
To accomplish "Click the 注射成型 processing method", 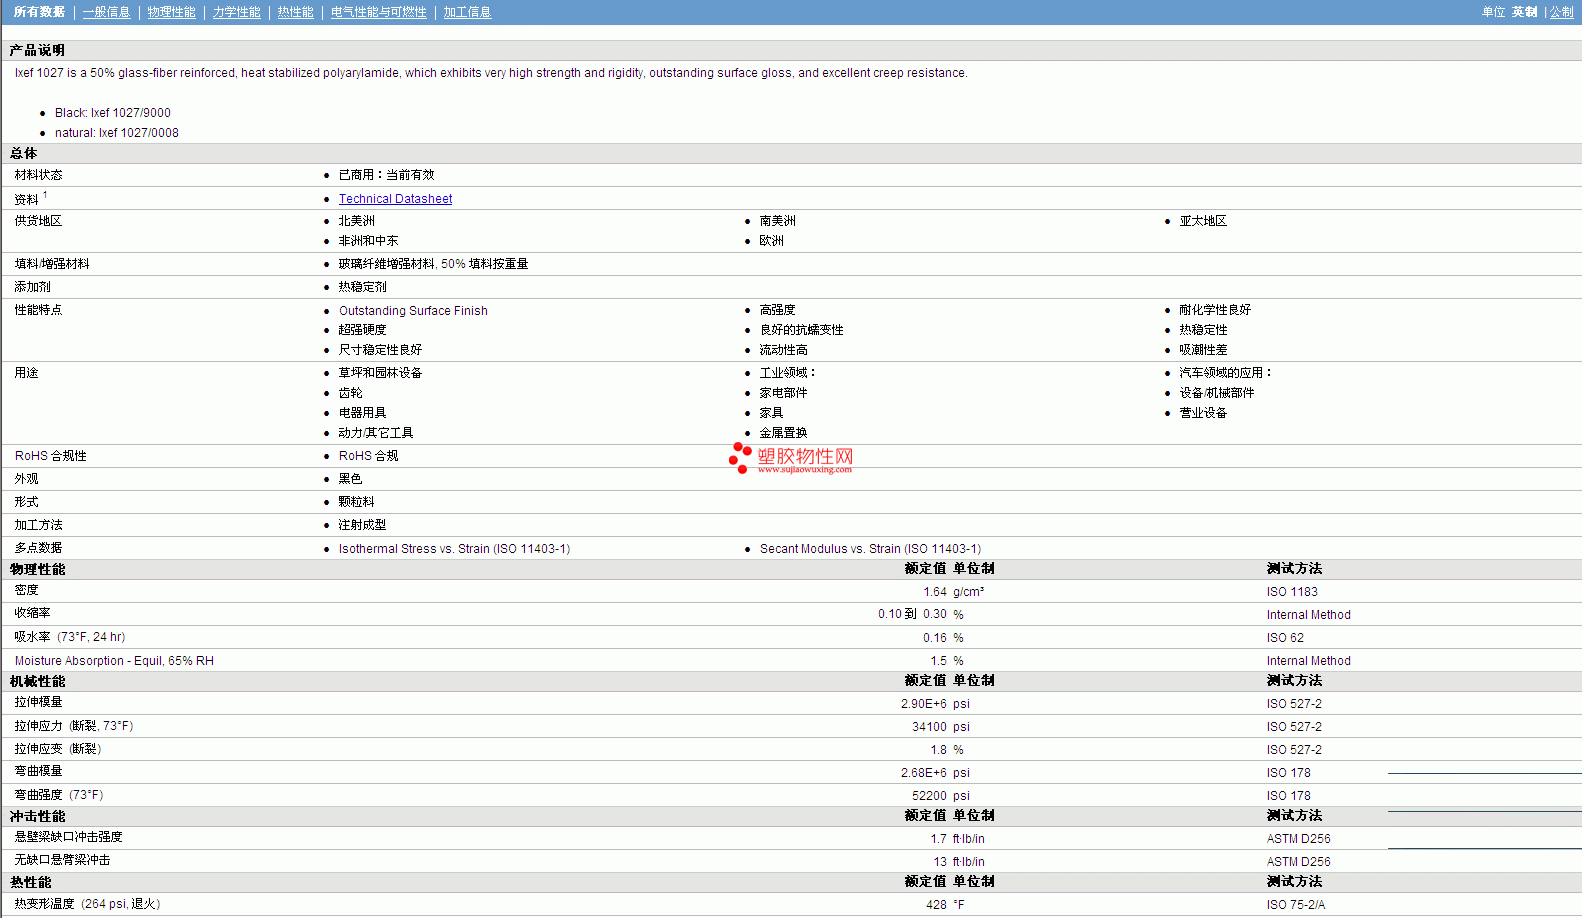I will pos(362,525).
